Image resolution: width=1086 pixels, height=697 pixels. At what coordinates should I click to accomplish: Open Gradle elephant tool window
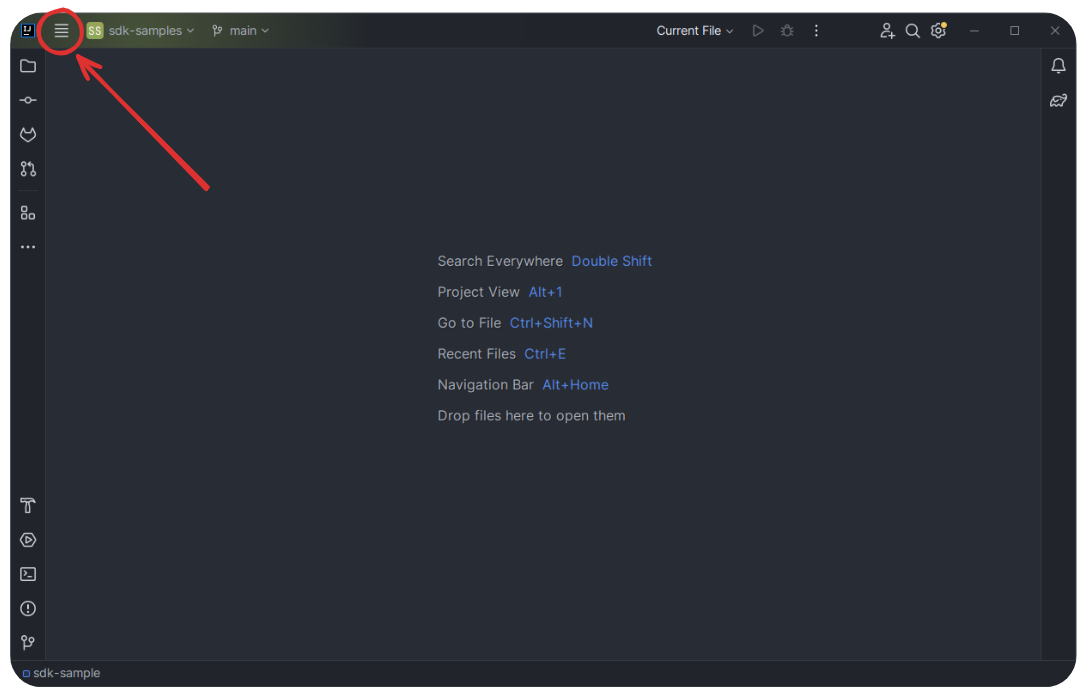point(1058,100)
